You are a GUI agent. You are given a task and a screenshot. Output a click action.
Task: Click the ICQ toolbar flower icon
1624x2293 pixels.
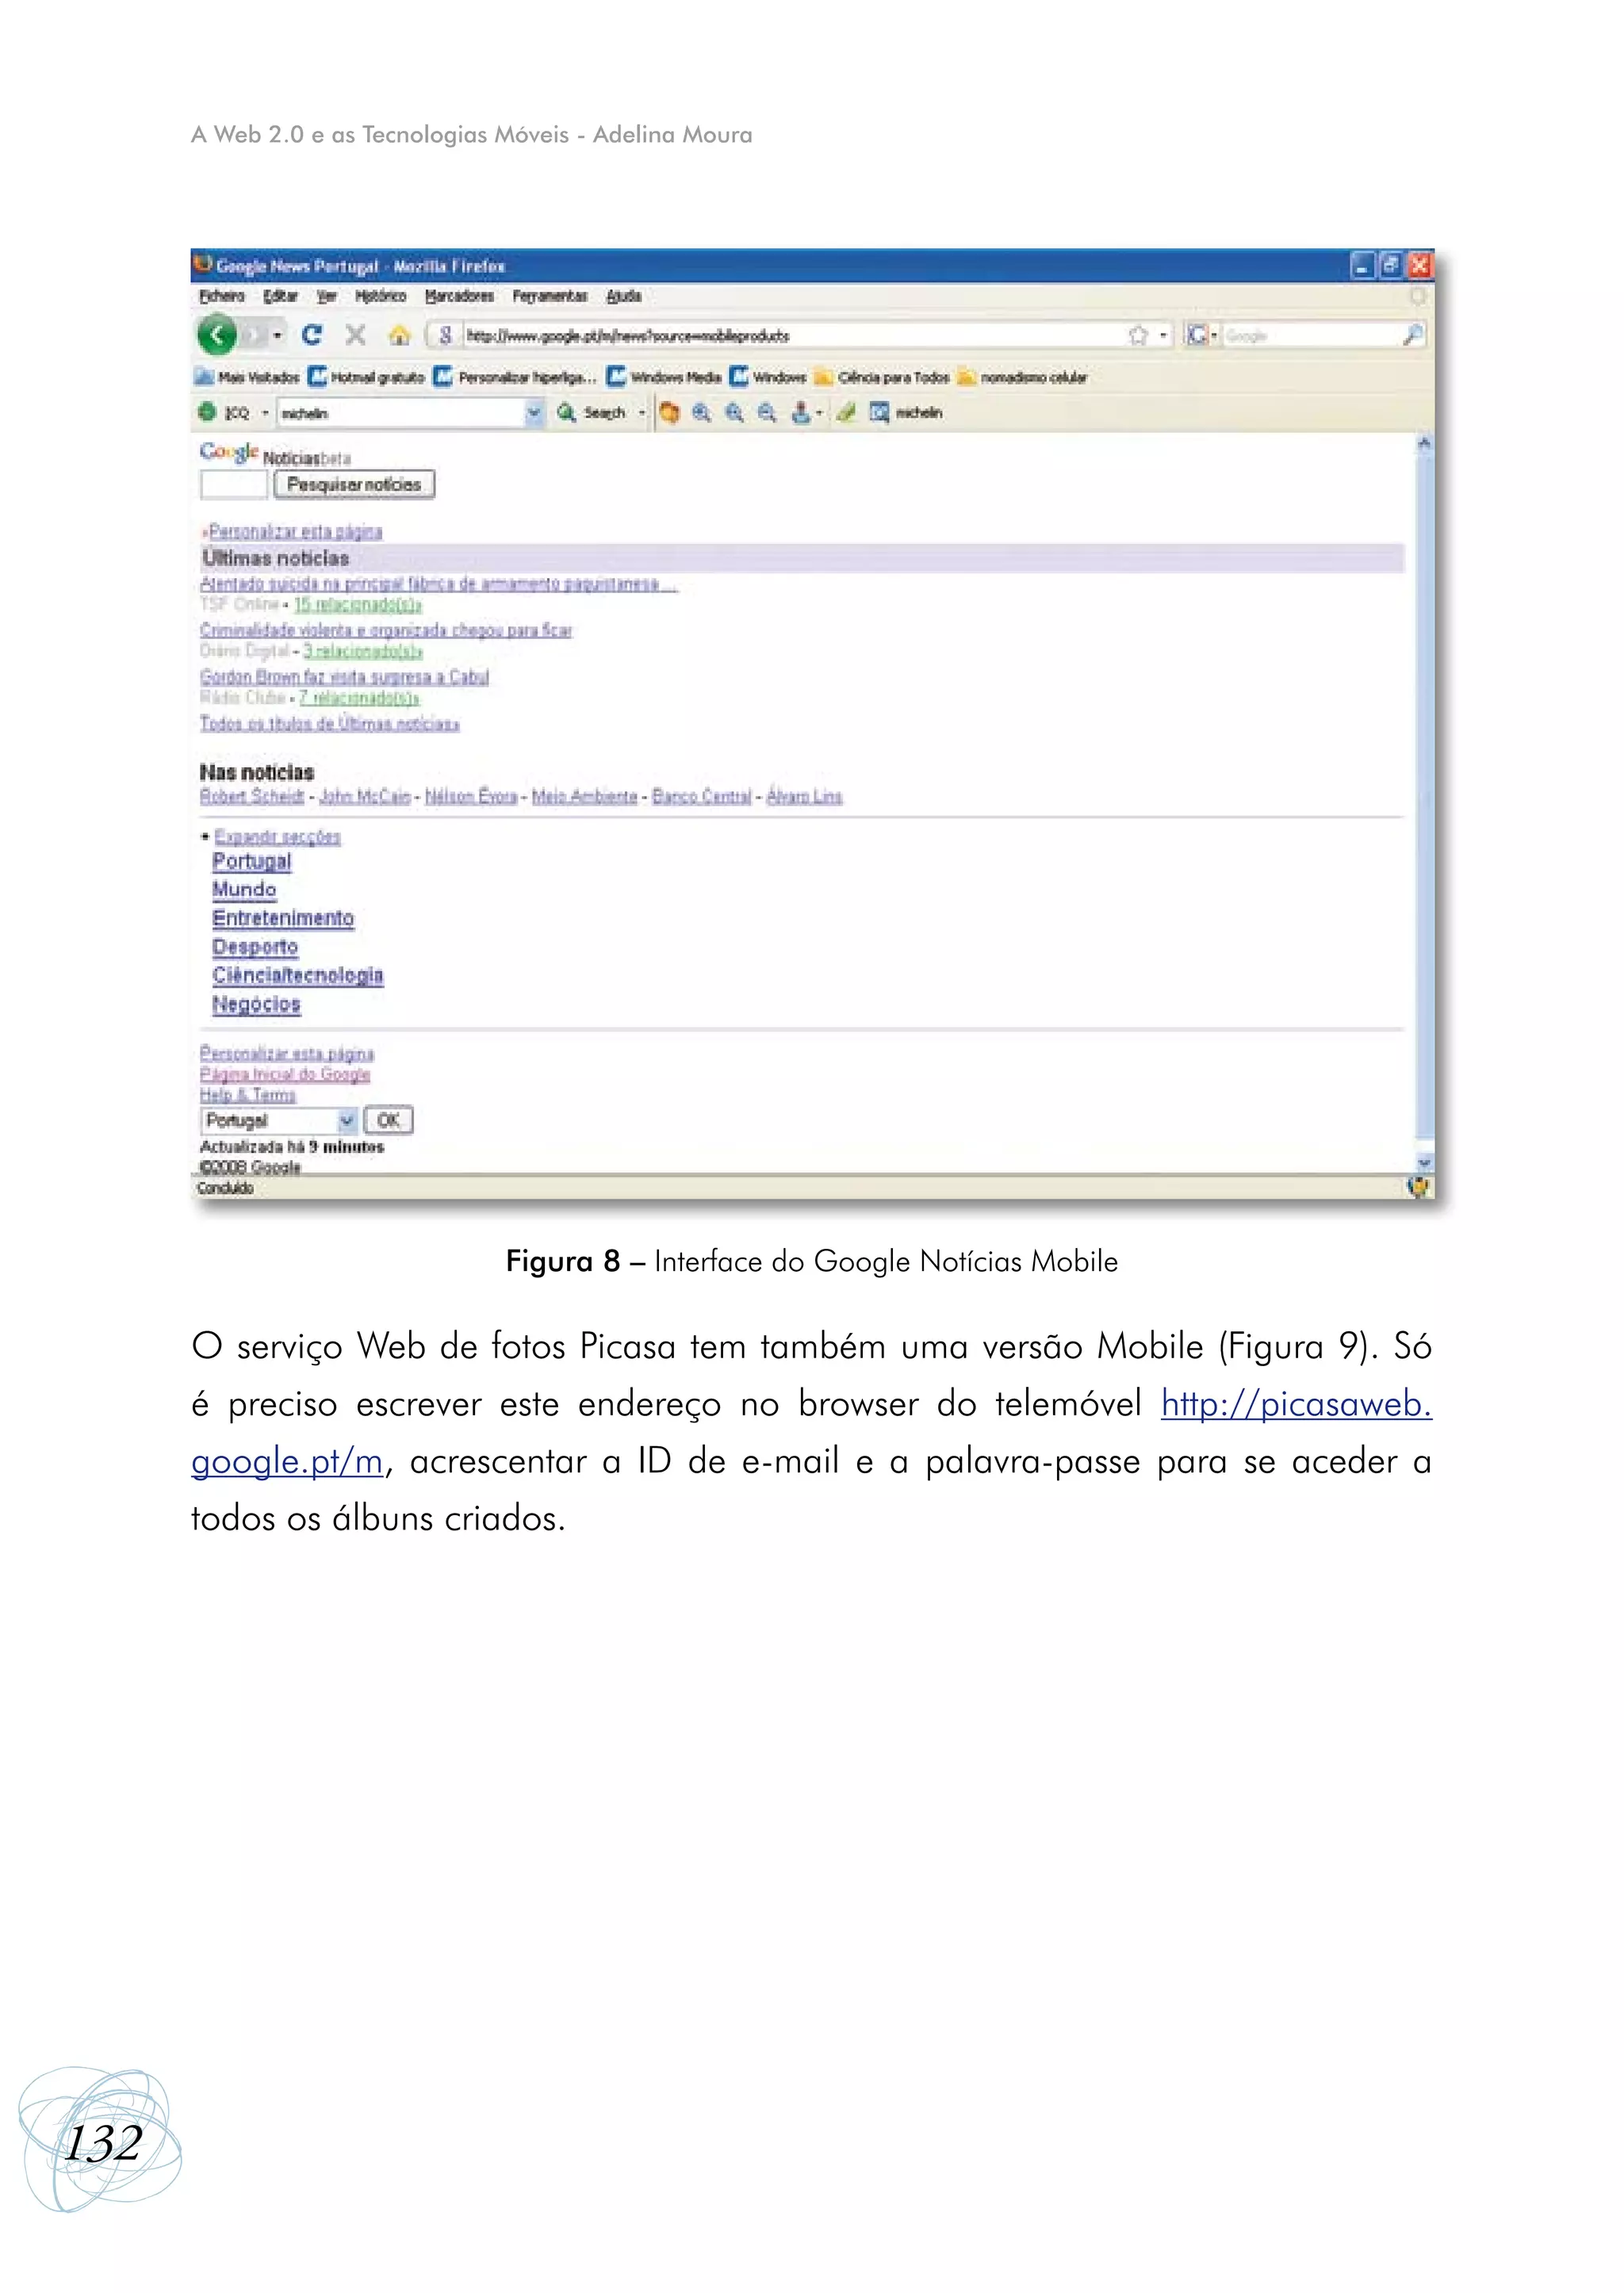click(x=207, y=412)
